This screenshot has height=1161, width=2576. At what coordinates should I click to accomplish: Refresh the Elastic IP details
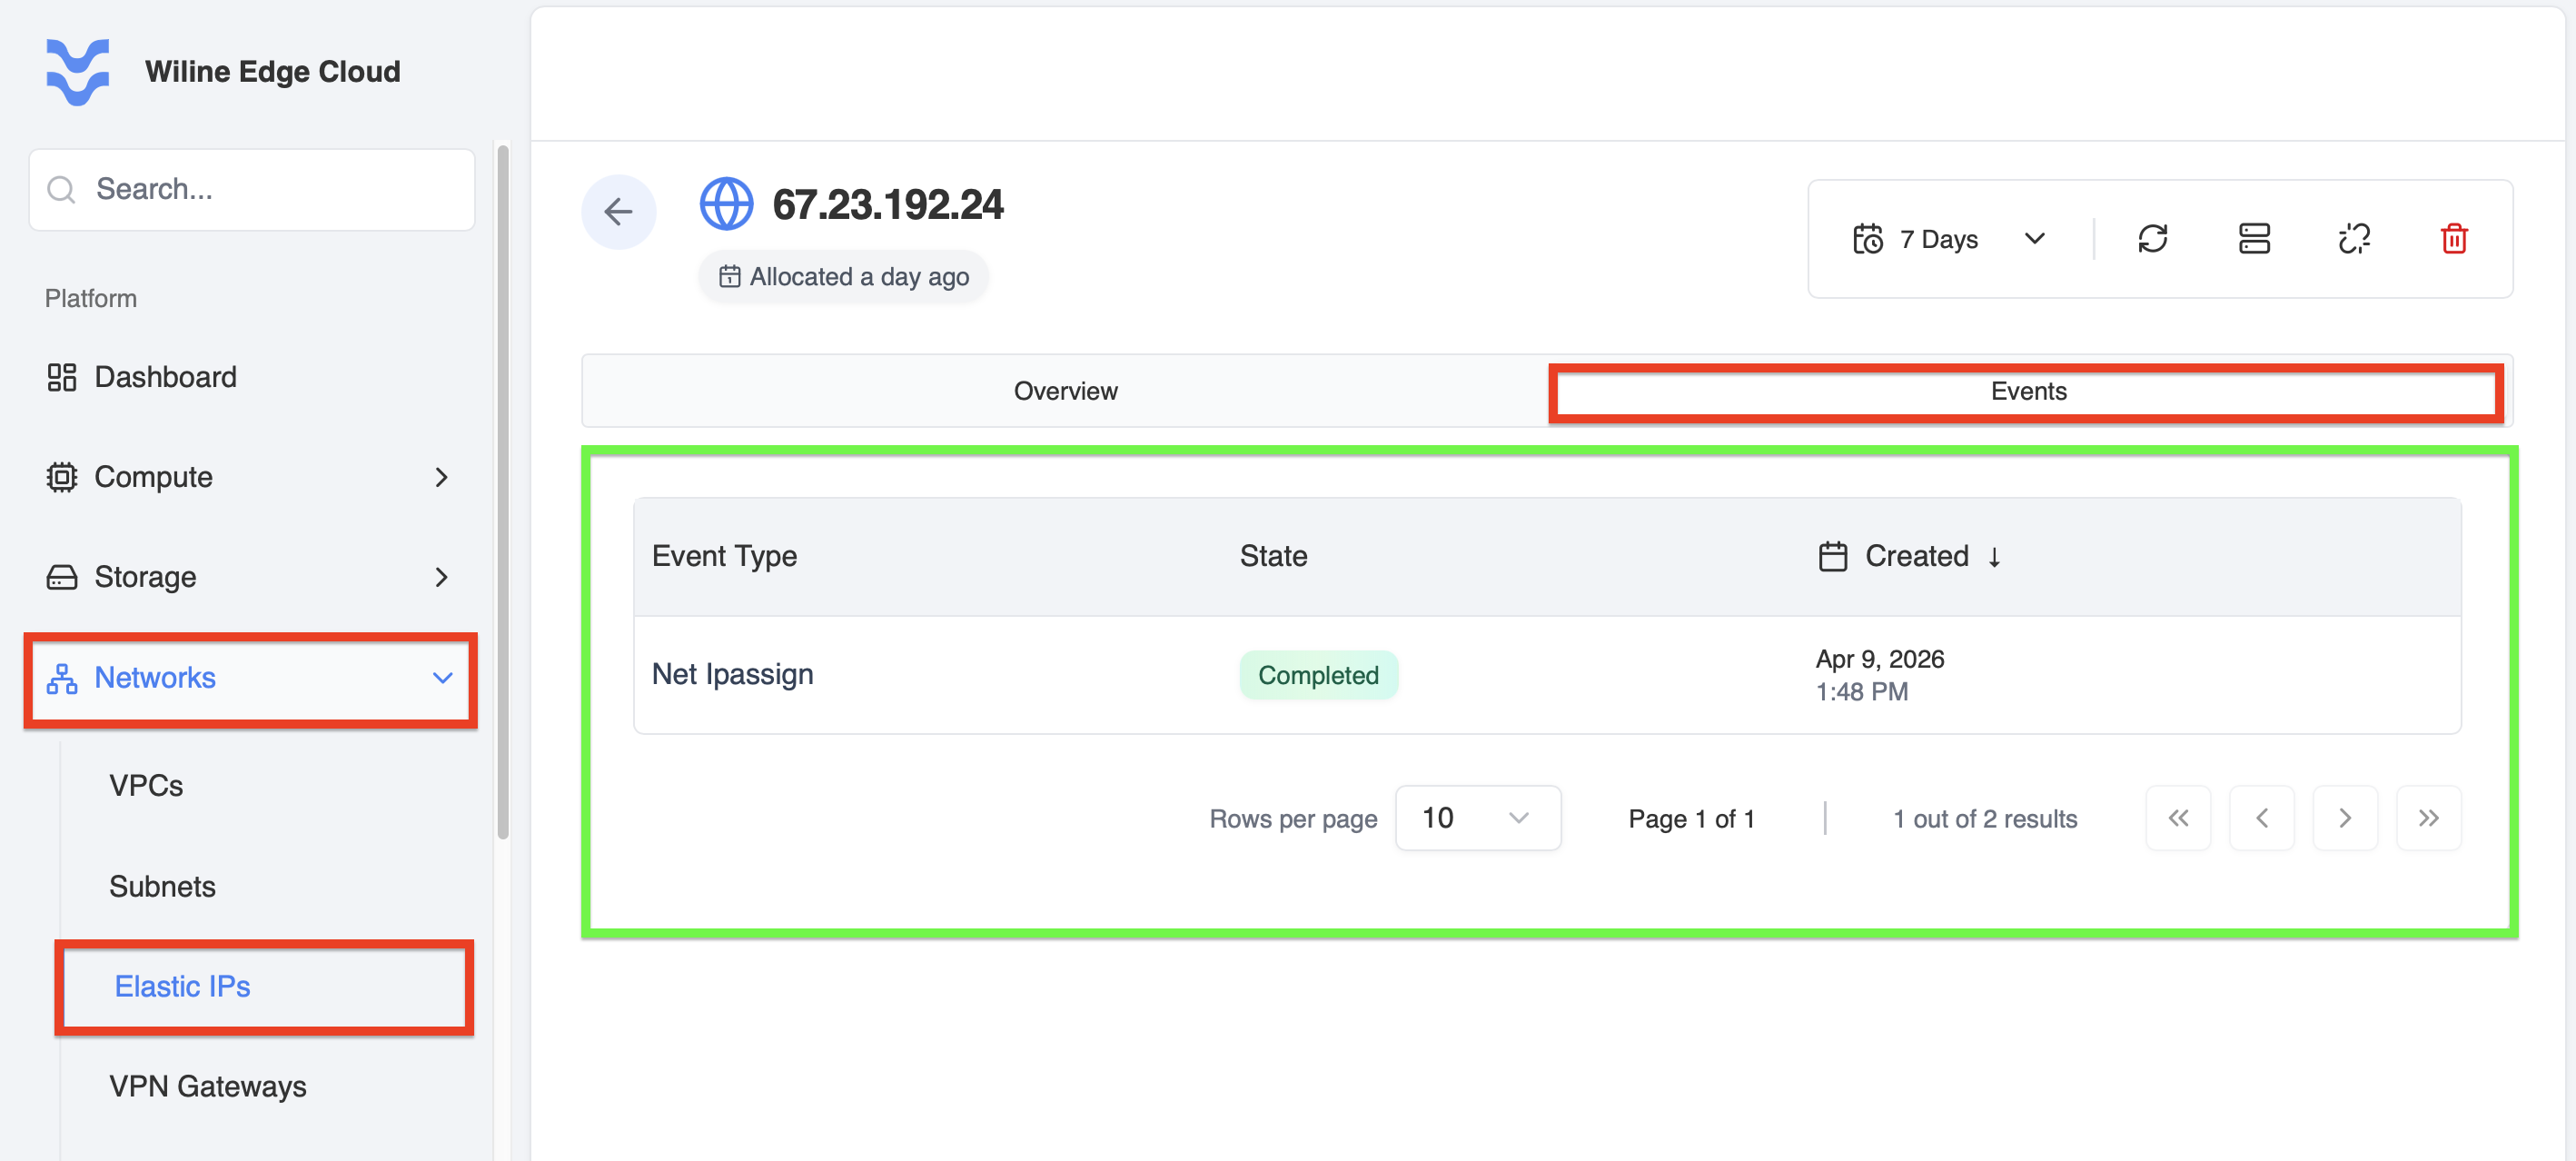coord(2152,239)
